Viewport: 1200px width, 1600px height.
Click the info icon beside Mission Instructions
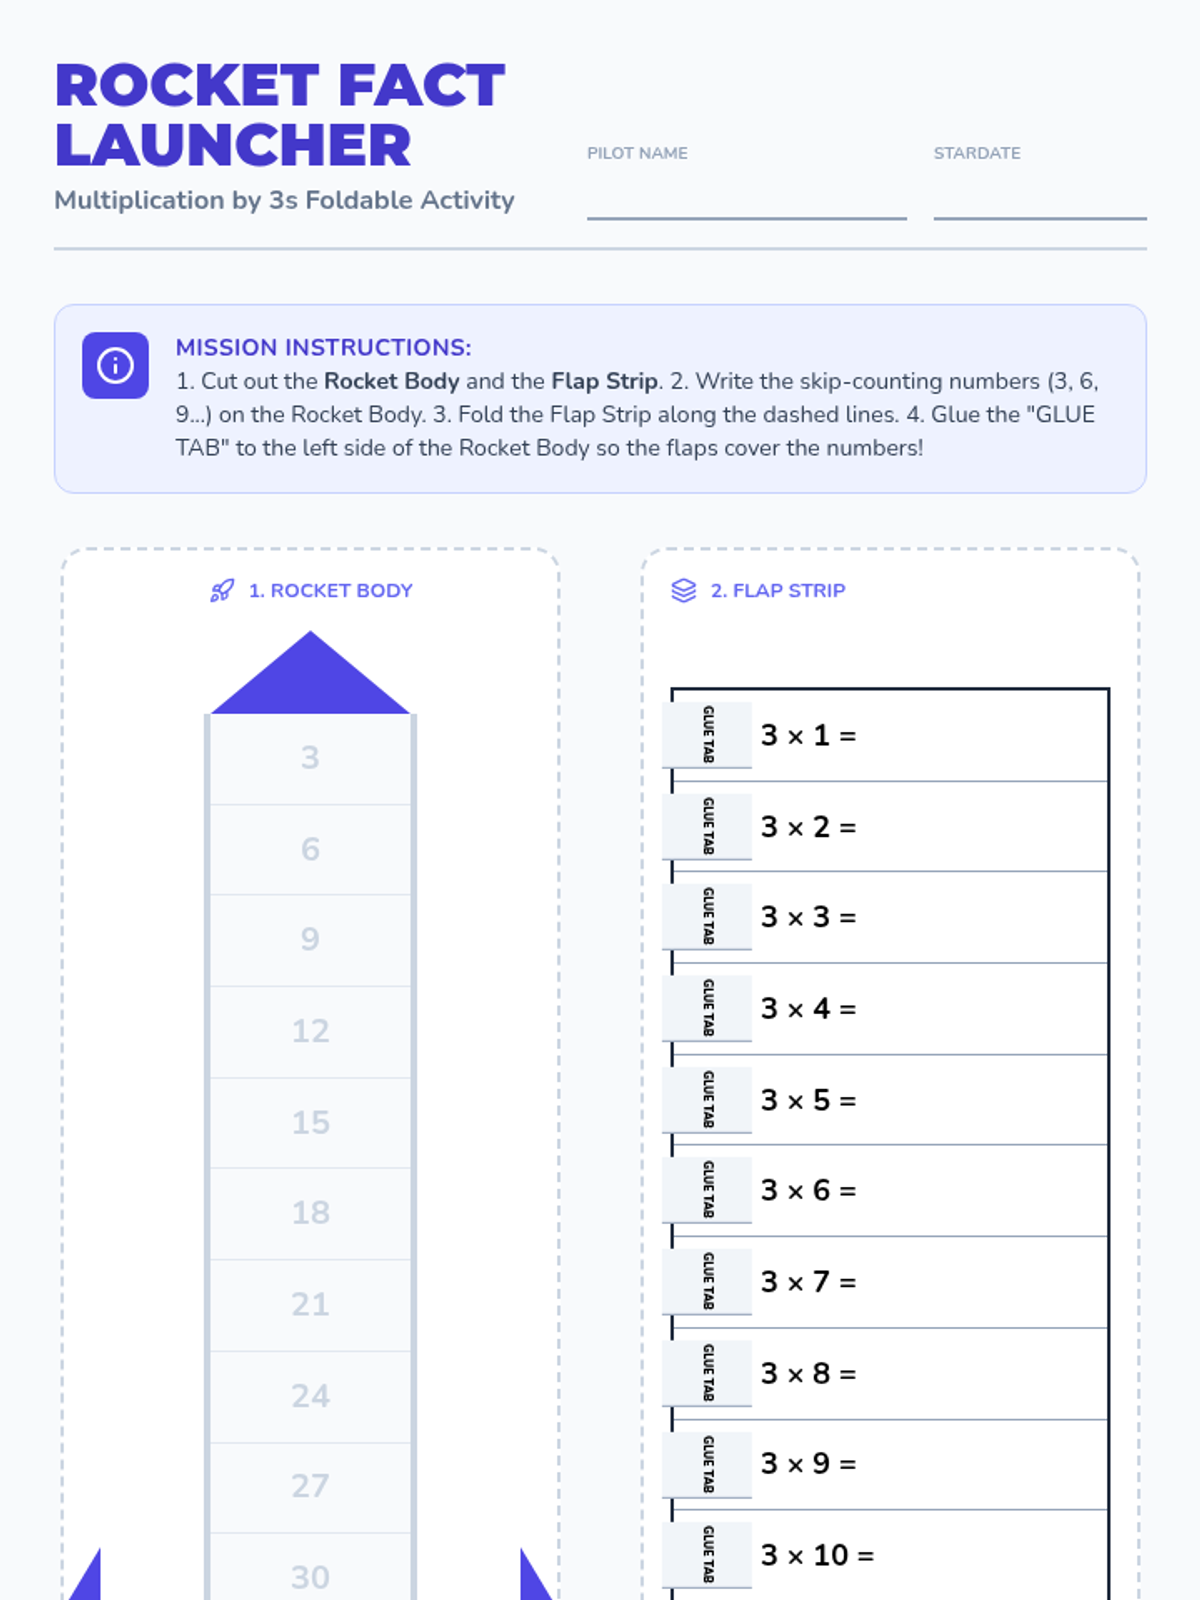tap(115, 365)
